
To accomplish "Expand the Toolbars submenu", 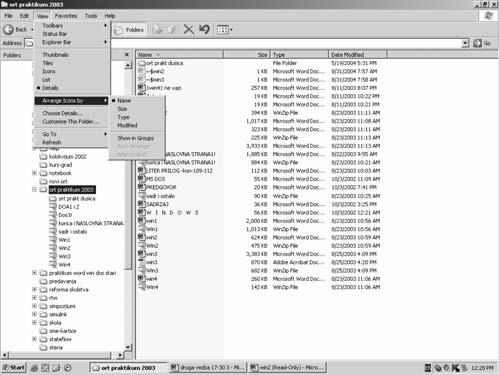I will coord(72,26).
